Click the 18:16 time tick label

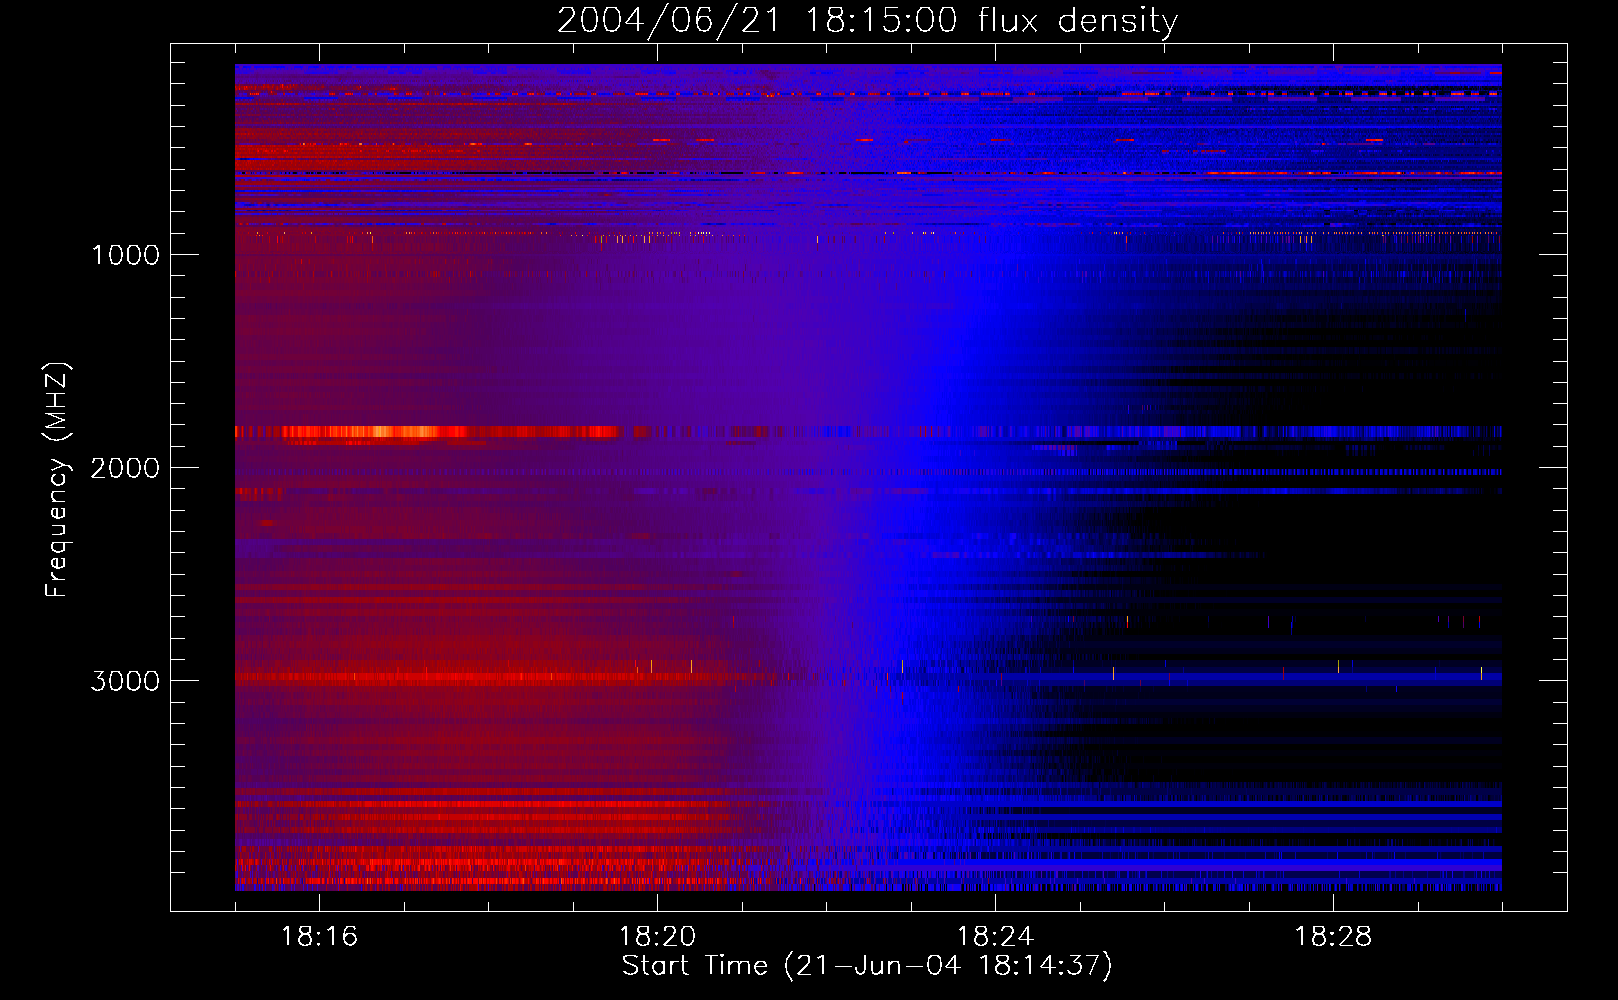click(x=319, y=937)
